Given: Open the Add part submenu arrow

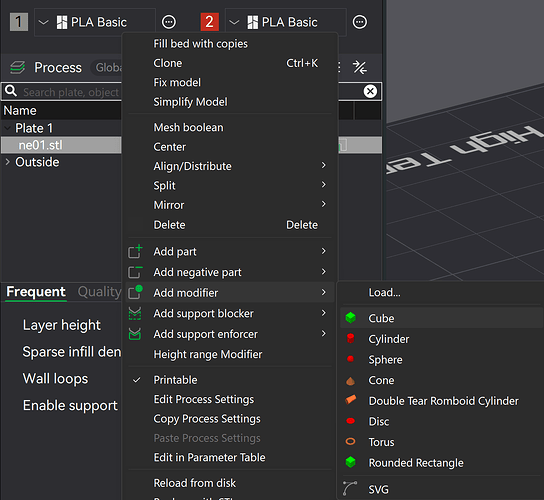Looking at the screenshot, I should click(323, 251).
